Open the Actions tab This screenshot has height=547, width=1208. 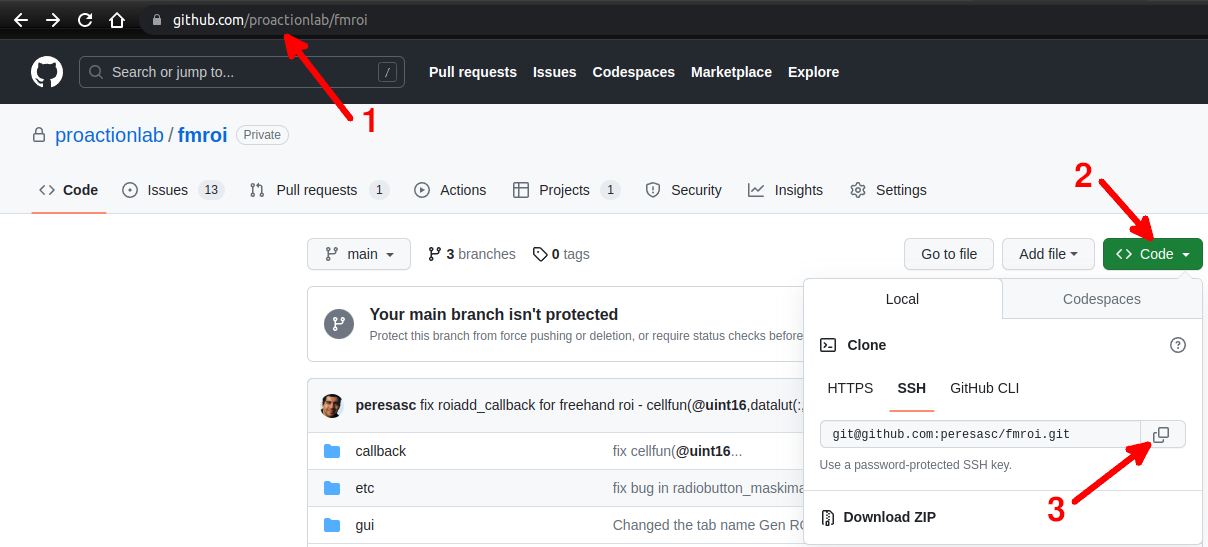(450, 190)
